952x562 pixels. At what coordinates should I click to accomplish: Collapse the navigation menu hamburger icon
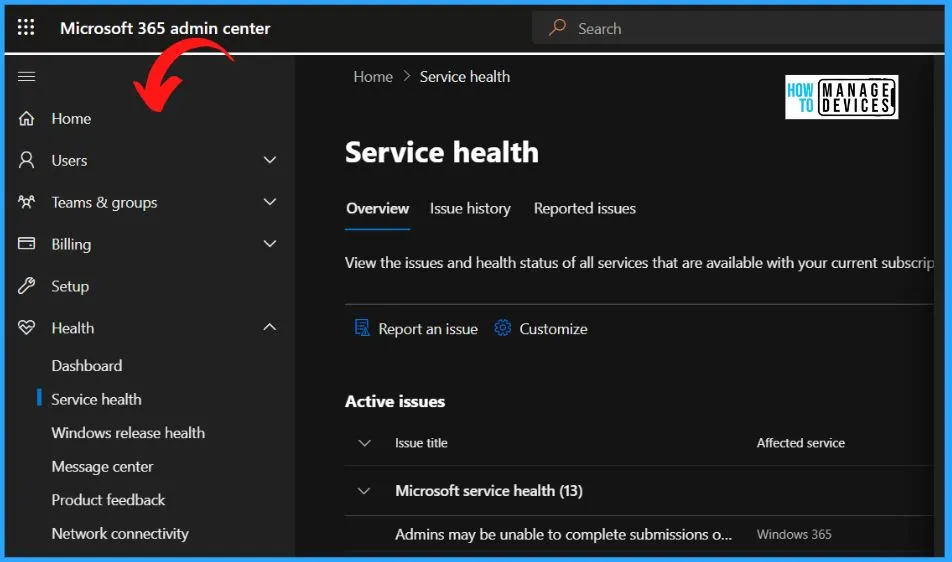point(26,76)
